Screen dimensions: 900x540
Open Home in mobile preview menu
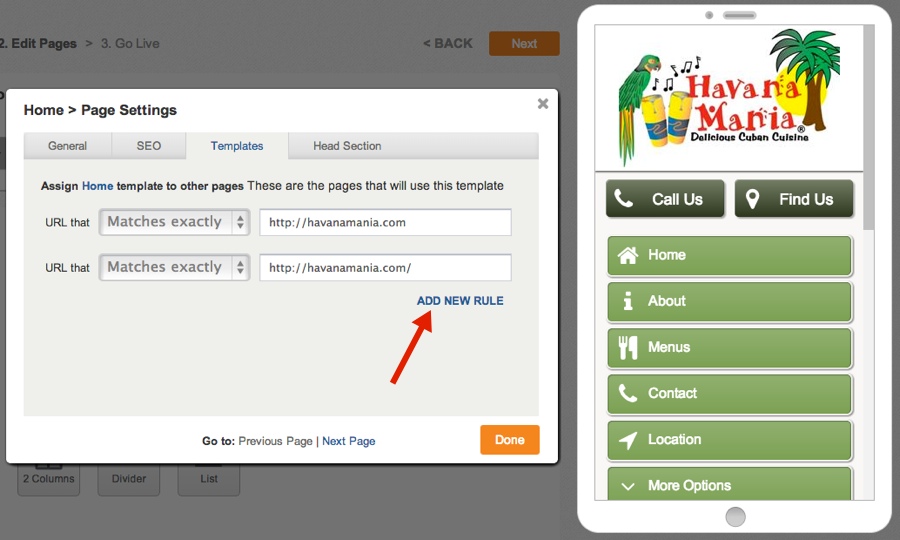(x=730, y=255)
